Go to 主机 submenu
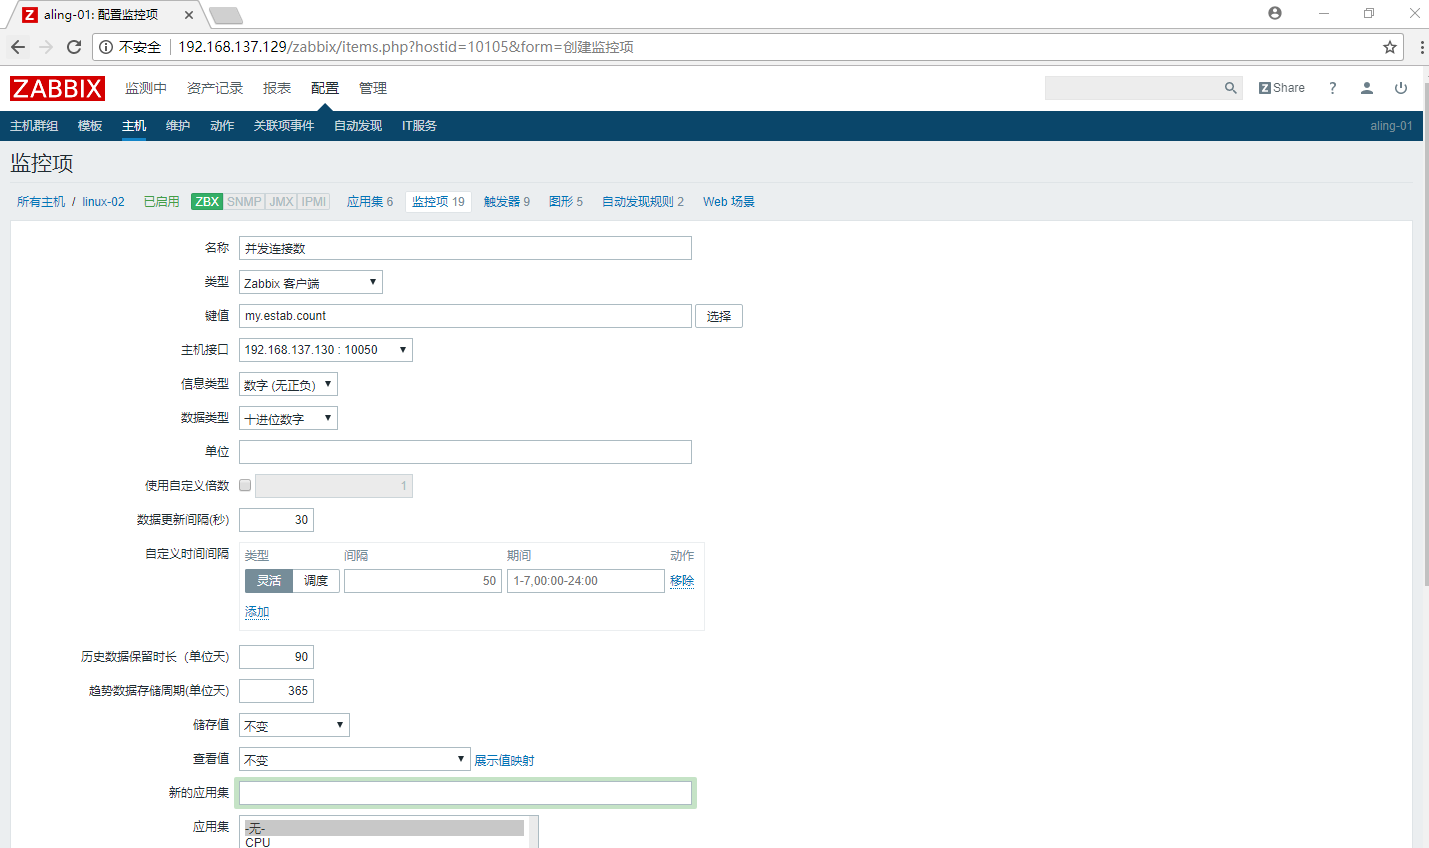Viewport: 1429px width, 848px height. click(134, 126)
